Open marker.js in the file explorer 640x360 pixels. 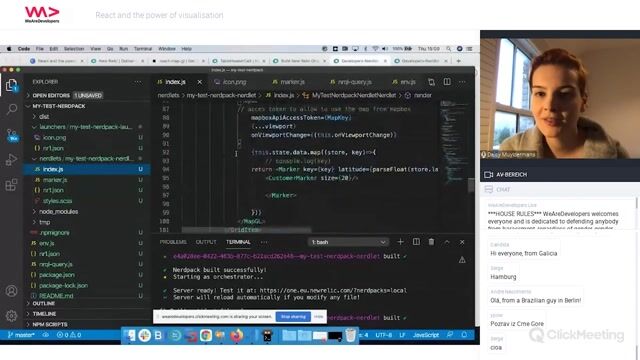55,180
